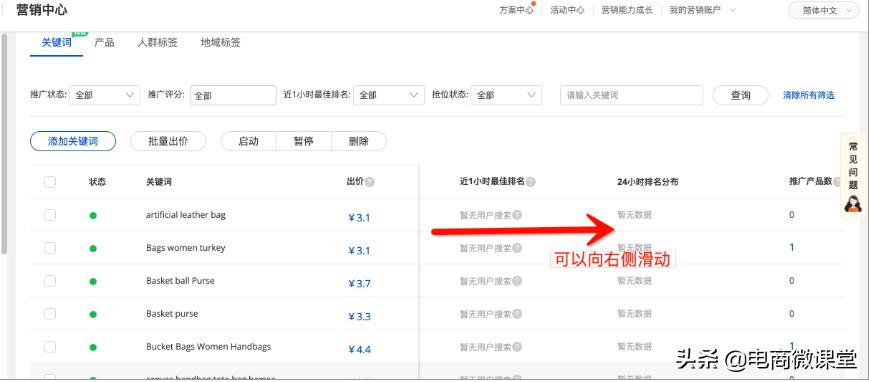
Task: Click green status dot for Basket ball Purse
Action: tap(93, 281)
